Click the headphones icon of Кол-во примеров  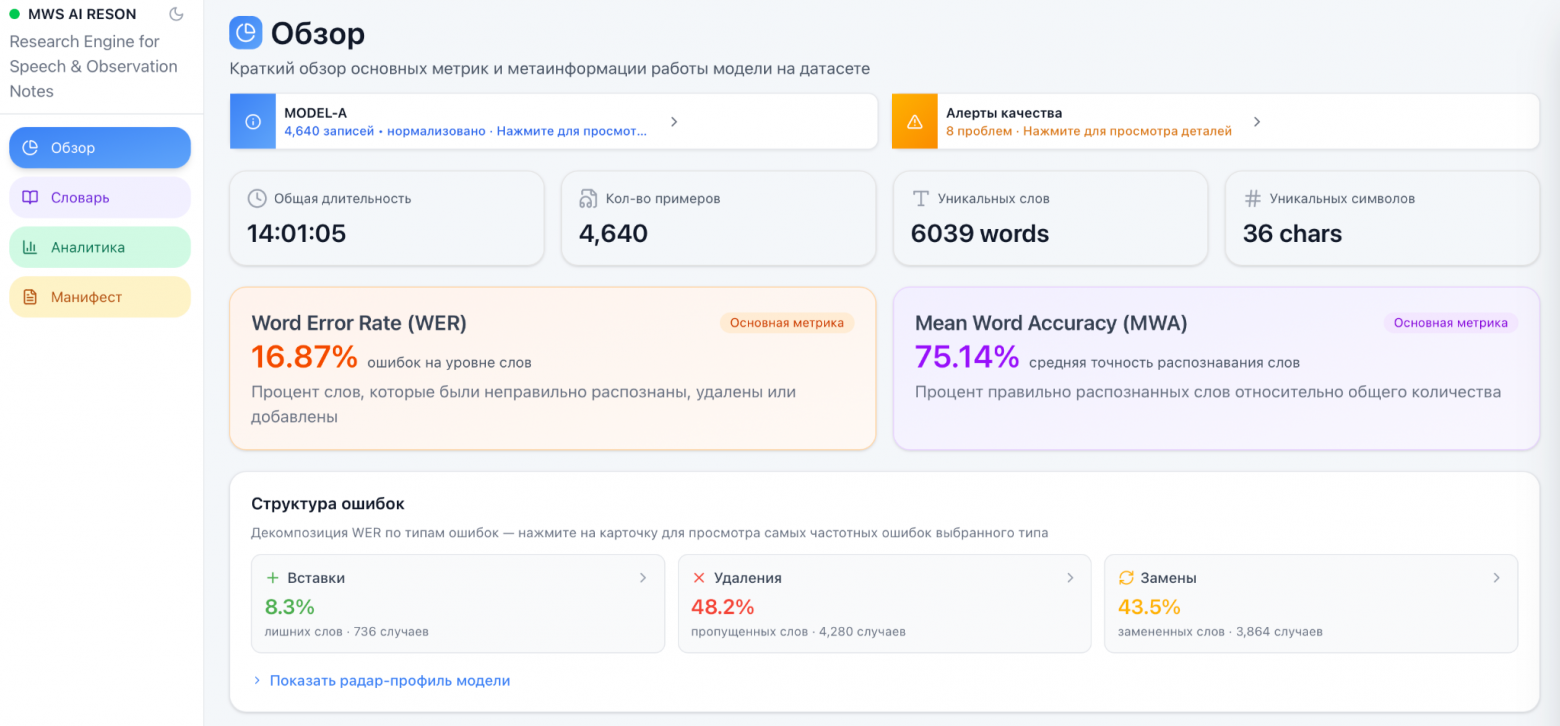(588, 198)
